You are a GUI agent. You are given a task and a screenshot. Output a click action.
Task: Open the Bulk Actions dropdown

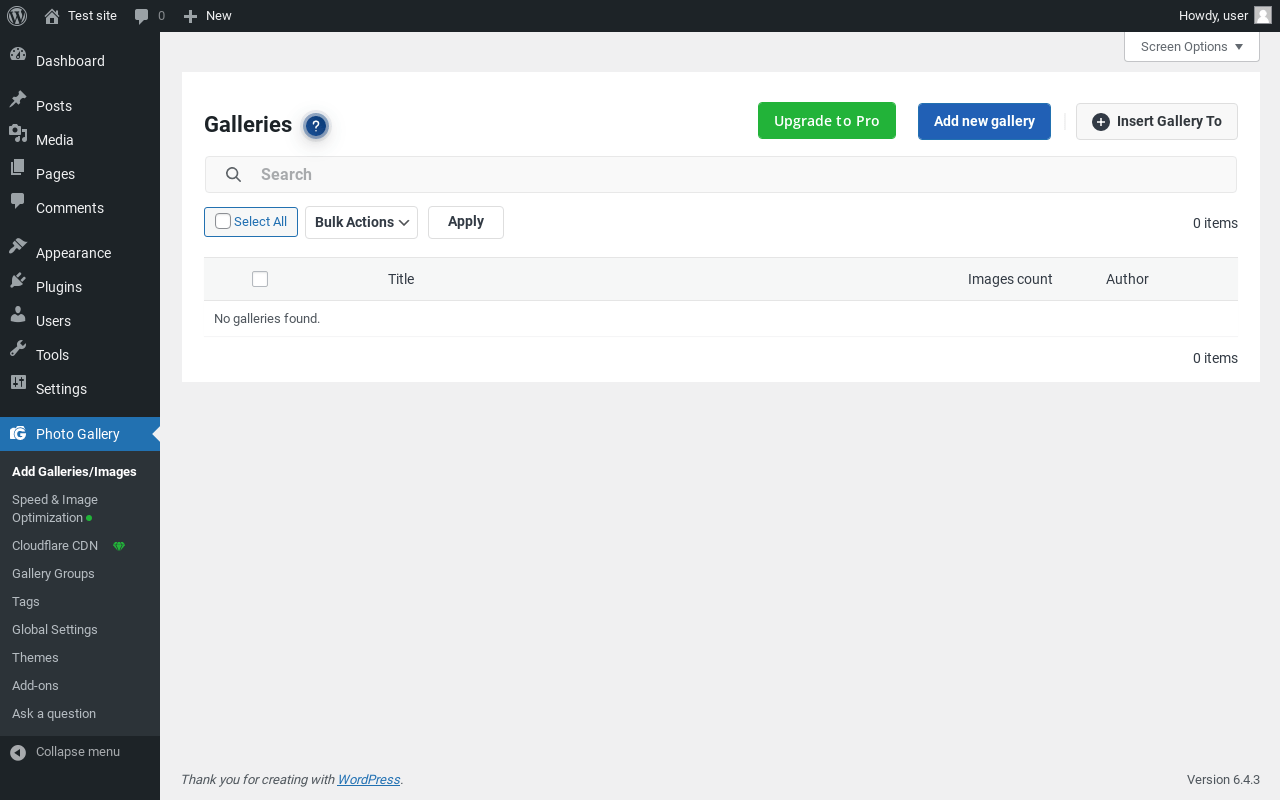(361, 222)
